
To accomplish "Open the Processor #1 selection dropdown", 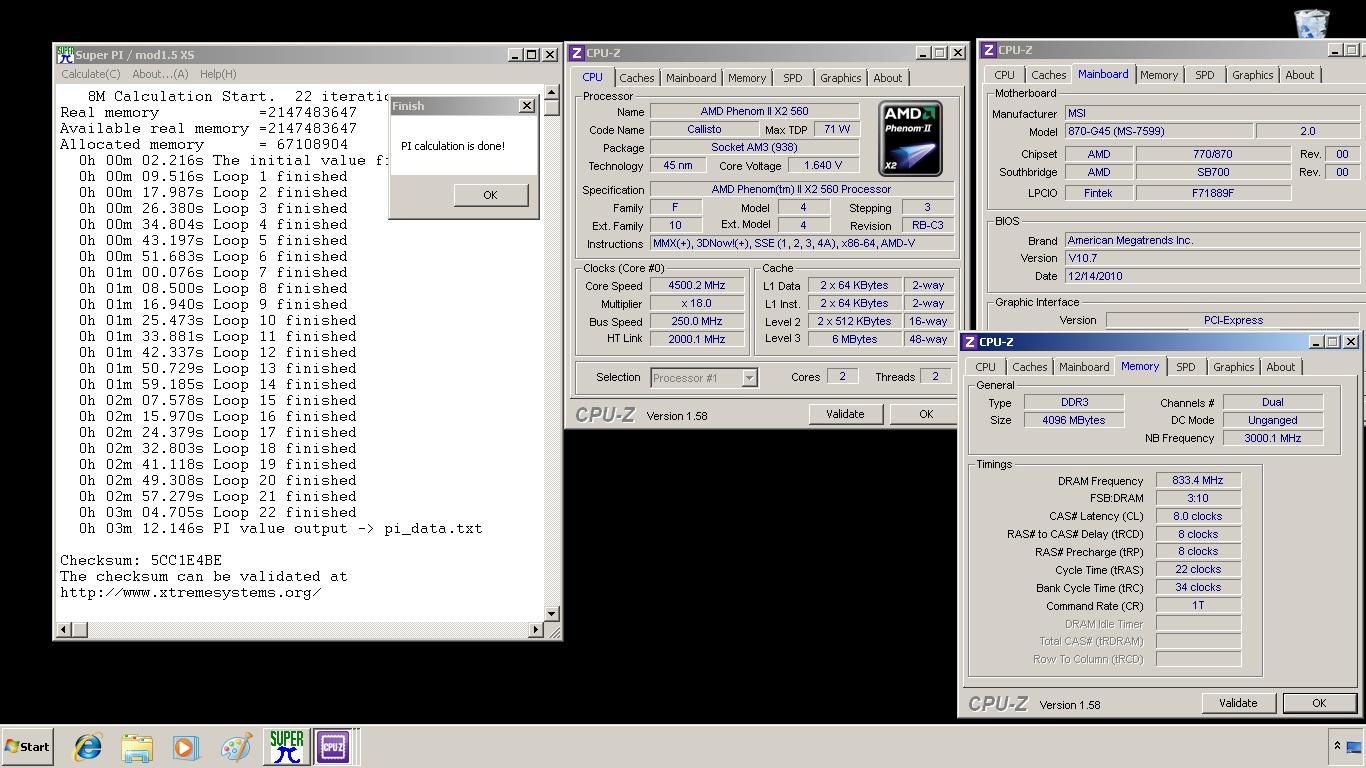I will point(749,377).
